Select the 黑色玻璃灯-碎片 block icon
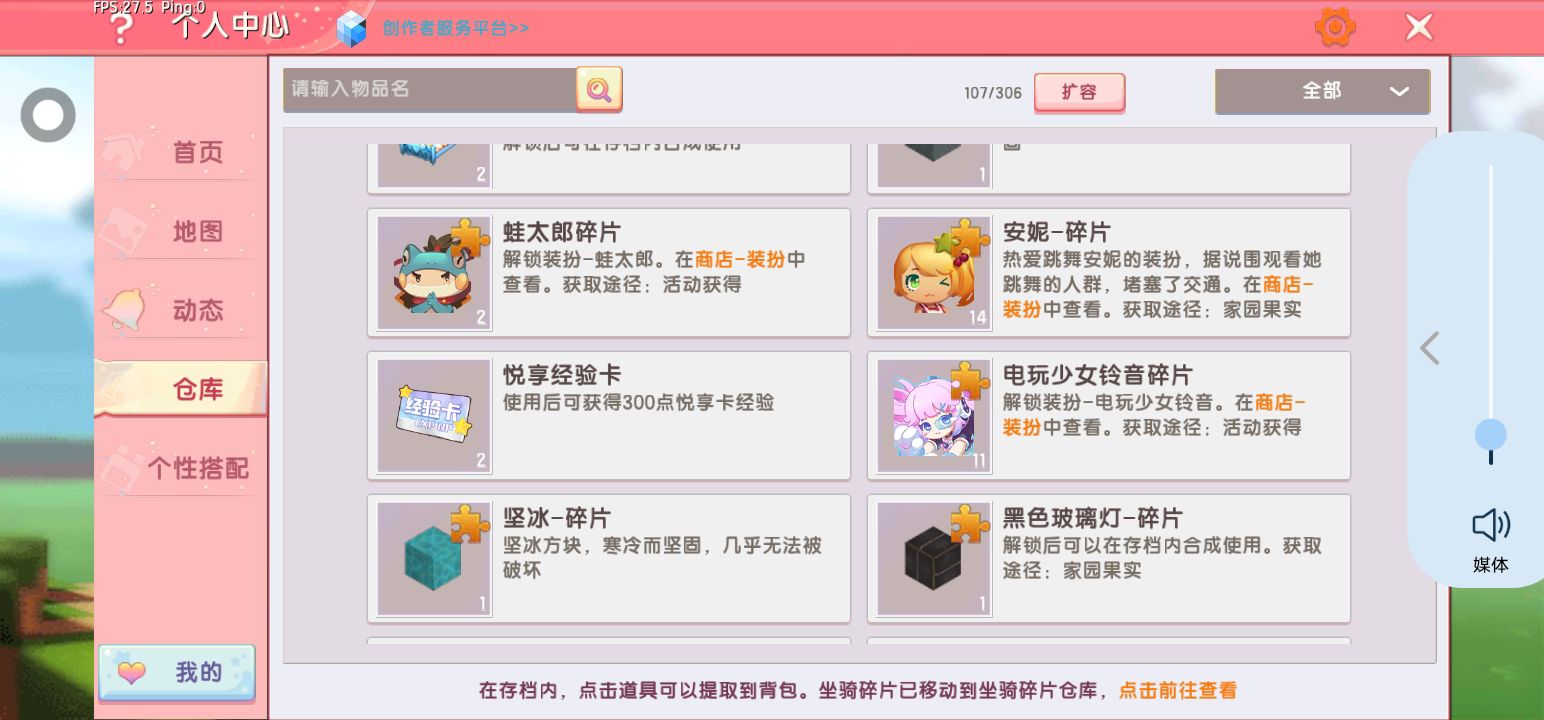The image size is (1544, 720). [x=934, y=559]
